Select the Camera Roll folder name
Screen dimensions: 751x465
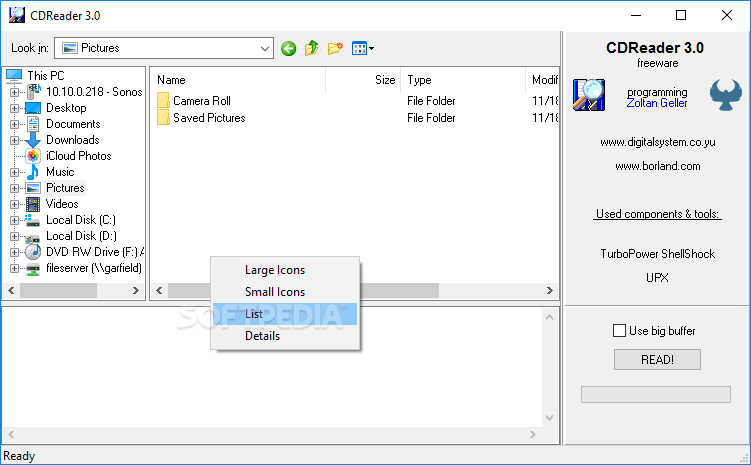click(x=202, y=101)
